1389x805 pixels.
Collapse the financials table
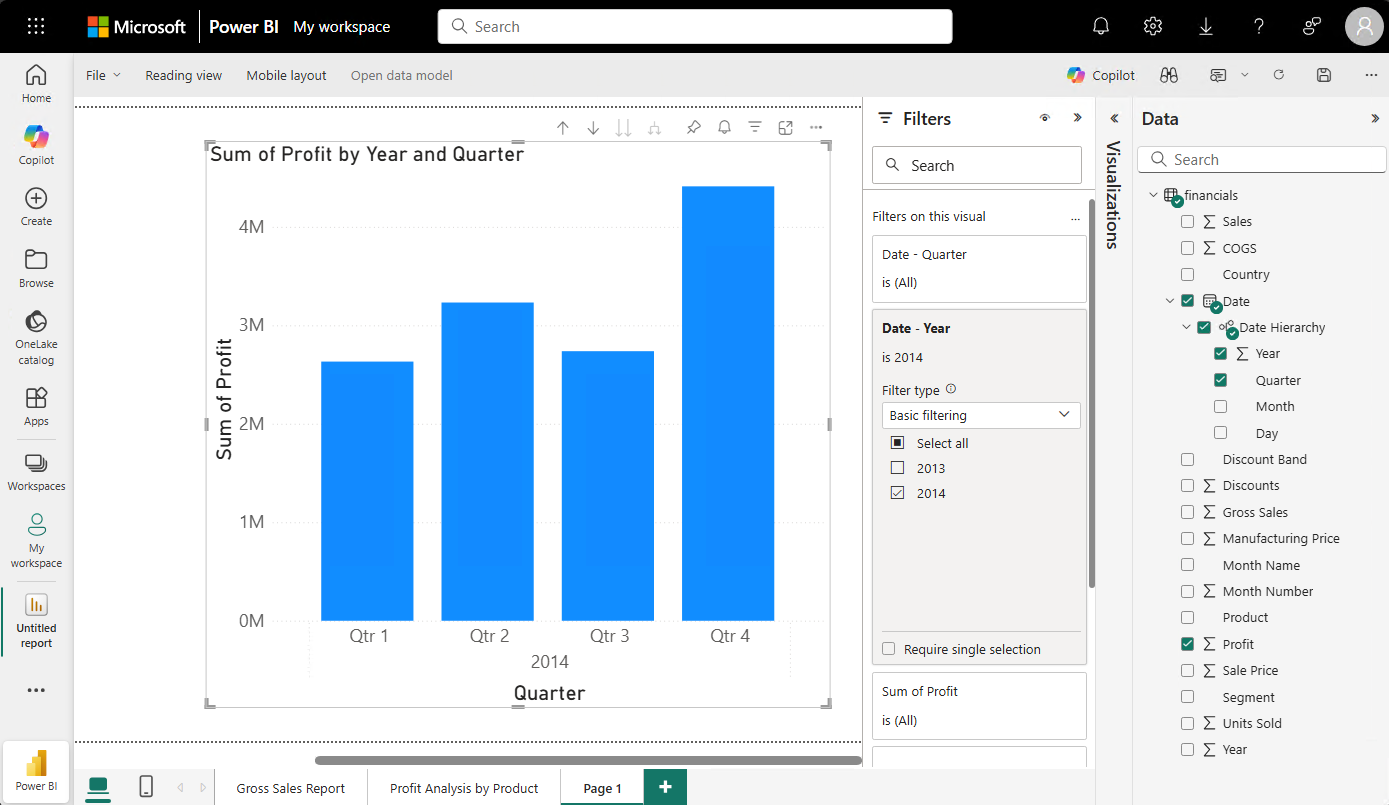[x=1152, y=194]
